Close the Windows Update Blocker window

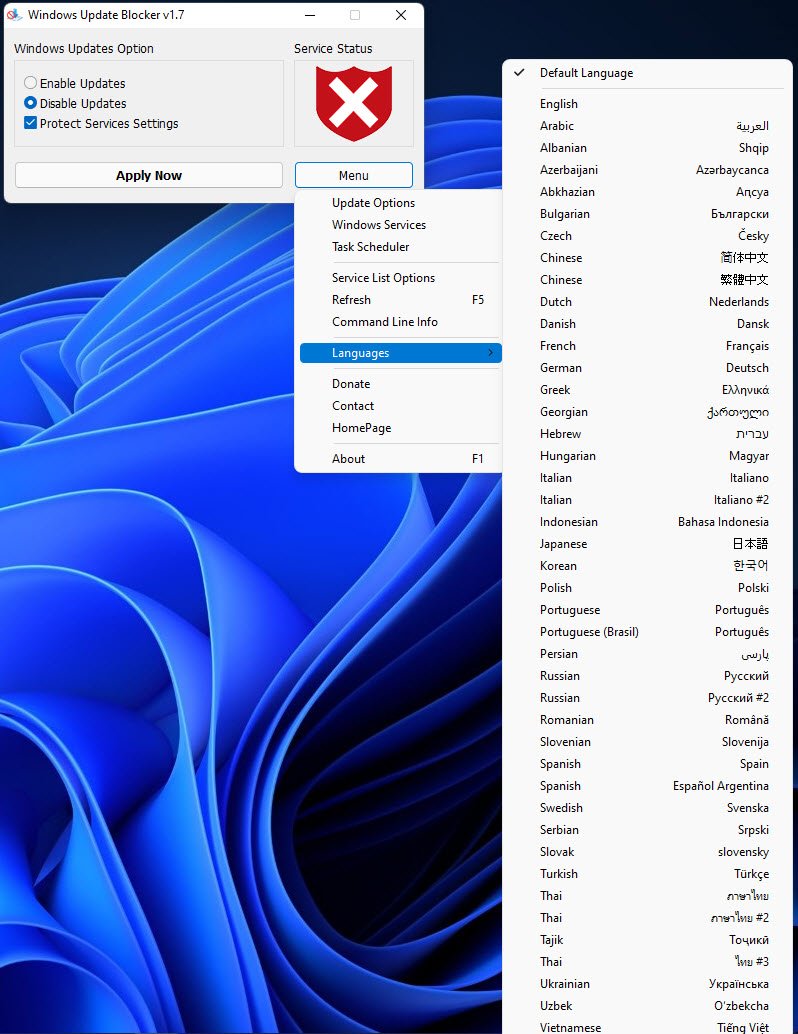(x=401, y=15)
